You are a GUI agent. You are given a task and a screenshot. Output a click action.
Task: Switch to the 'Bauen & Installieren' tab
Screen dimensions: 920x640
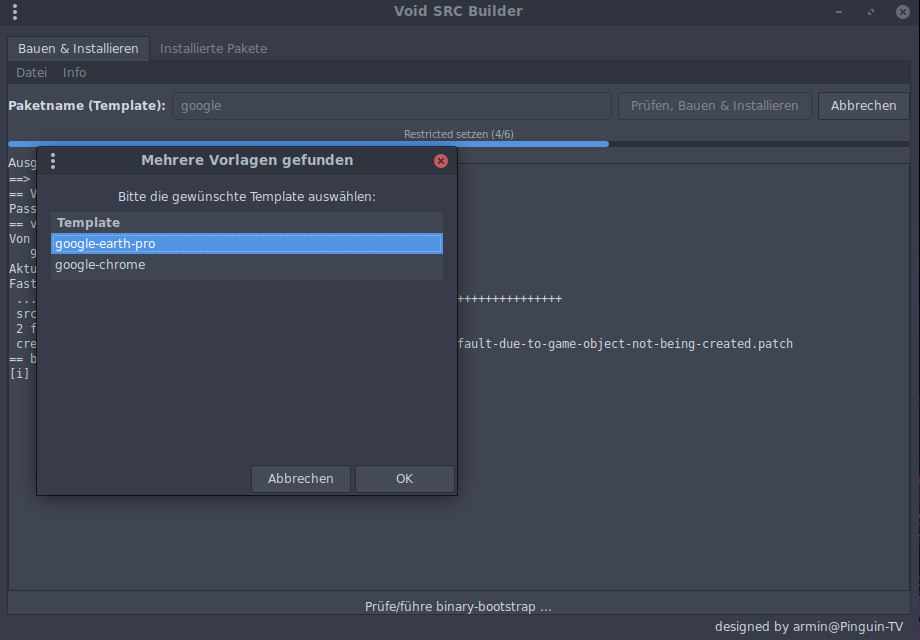pyautogui.click(x=78, y=48)
